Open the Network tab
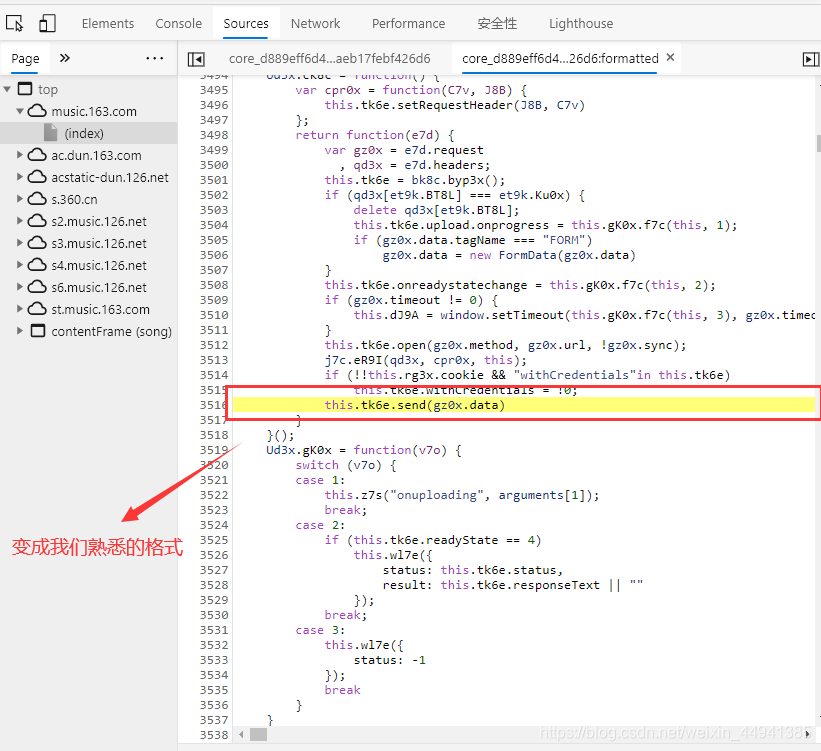Image resolution: width=821 pixels, height=751 pixels. coord(315,24)
